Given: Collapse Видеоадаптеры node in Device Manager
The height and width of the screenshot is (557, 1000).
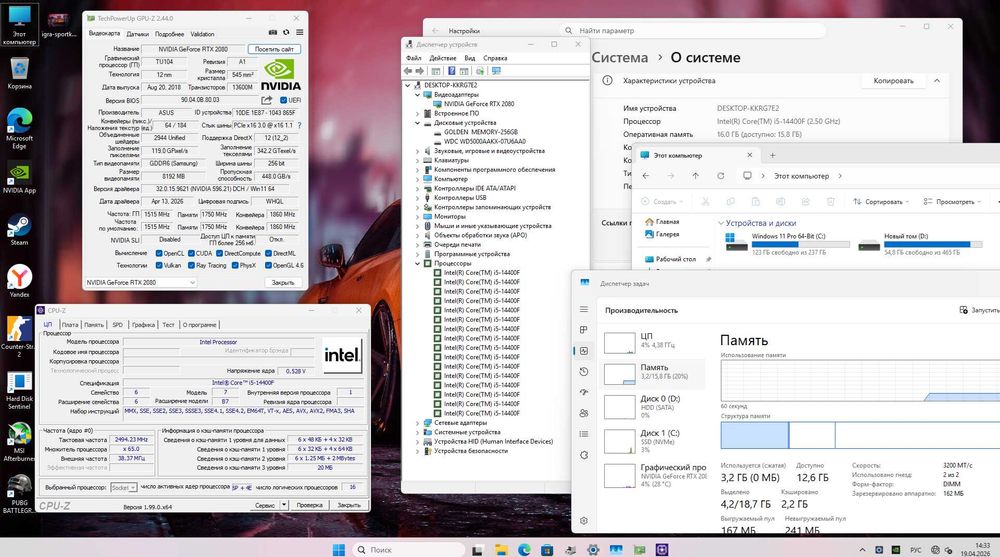Looking at the screenshot, I should (x=418, y=94).
